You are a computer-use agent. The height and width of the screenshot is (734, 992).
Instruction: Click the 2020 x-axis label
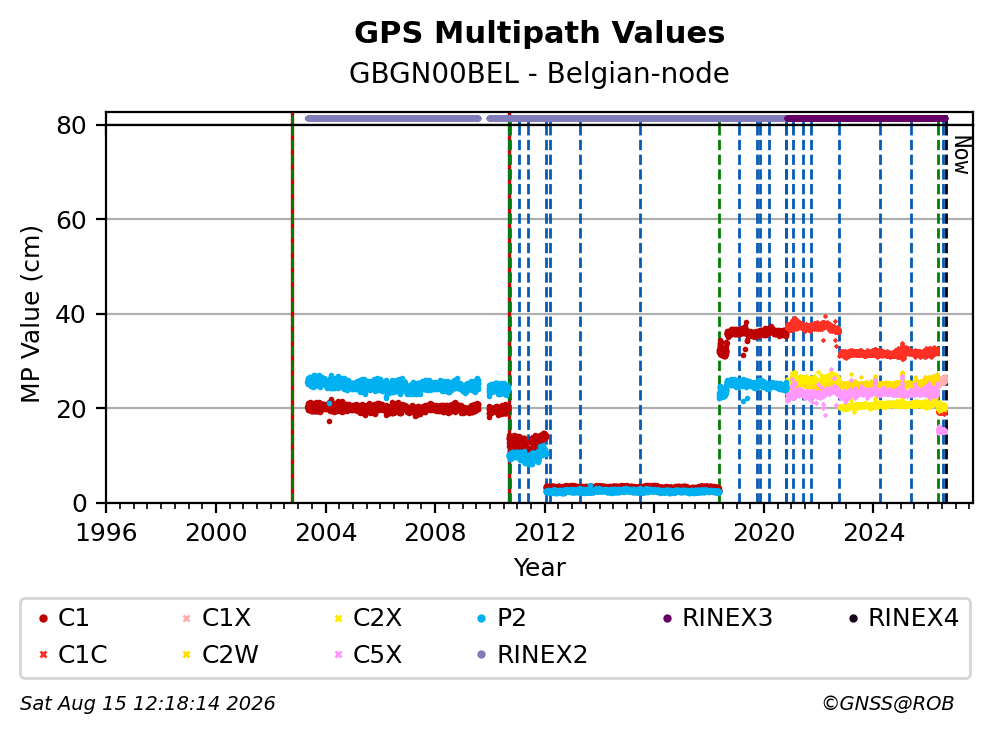[764, 533]
